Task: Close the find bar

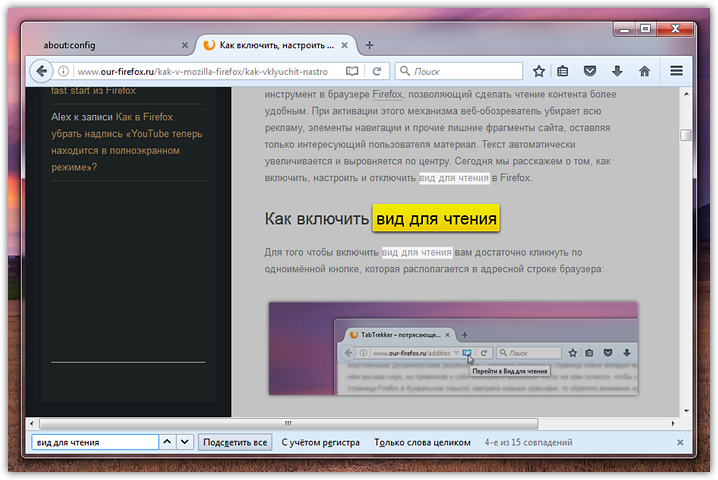Action: point(680,442)
